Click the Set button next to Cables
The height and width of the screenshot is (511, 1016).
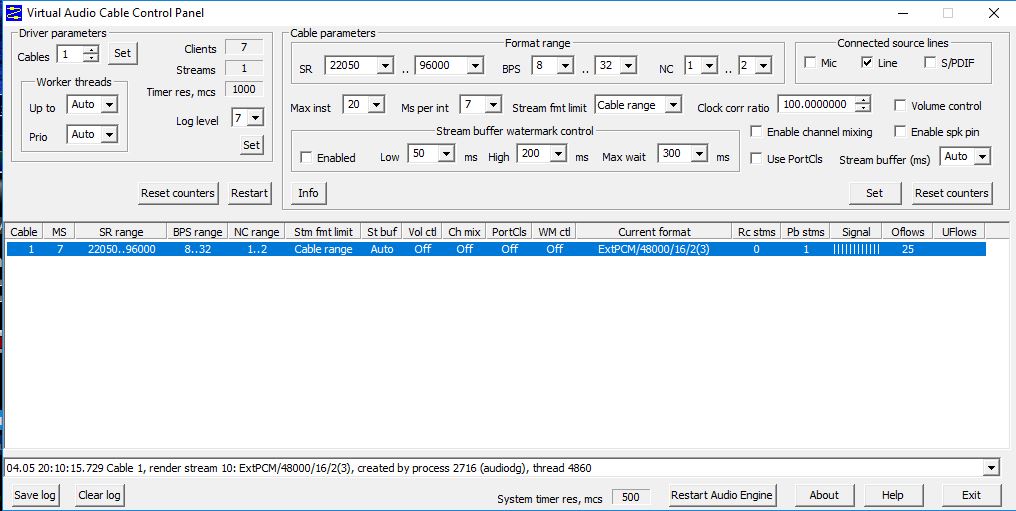[122, 54]
